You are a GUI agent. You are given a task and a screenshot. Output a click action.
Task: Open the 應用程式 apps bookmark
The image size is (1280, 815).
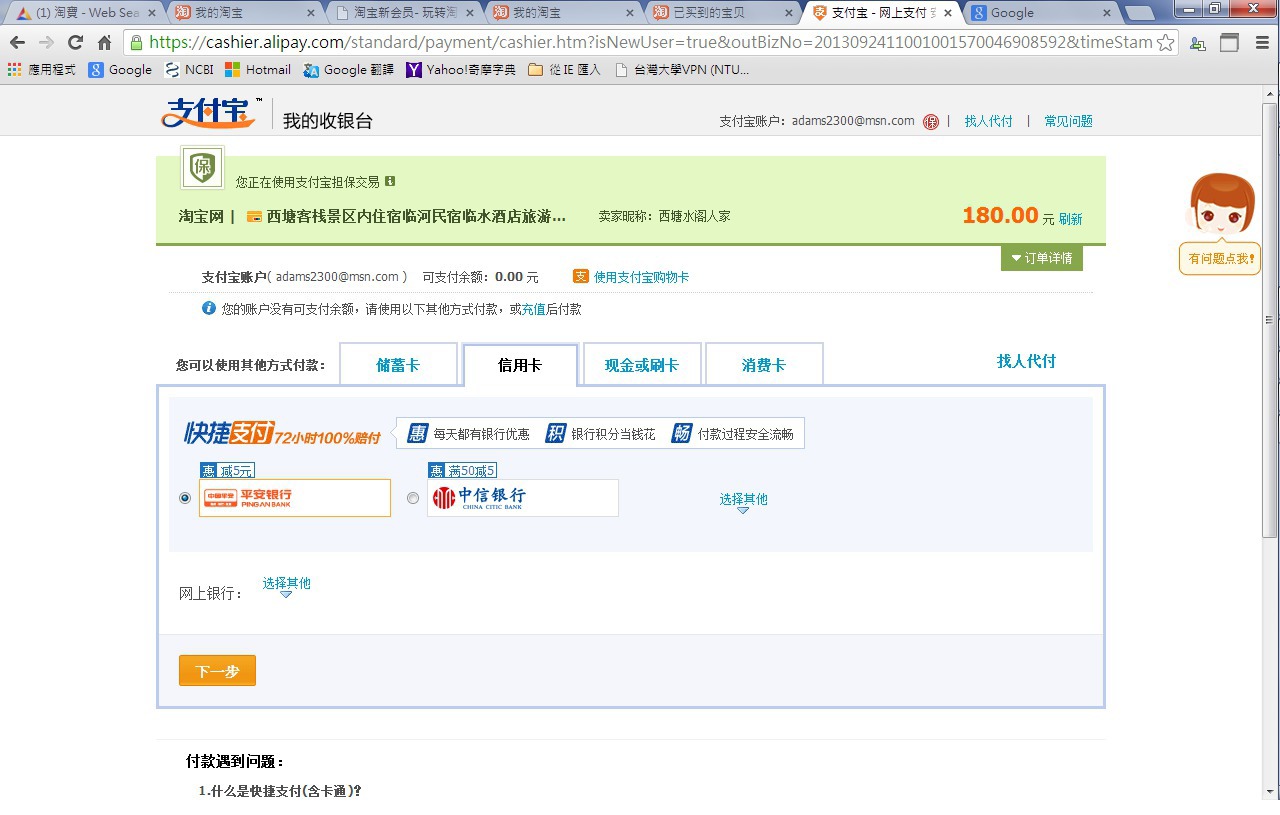41,70
